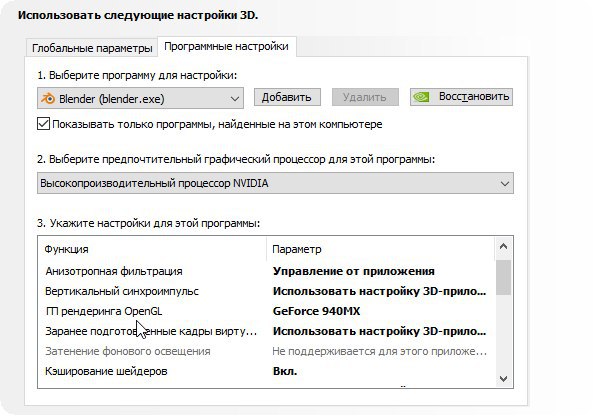Open the Blender (blender.exe) program dropdown
The width and height of the screenshot is (594, 416).
click(140, 99)
